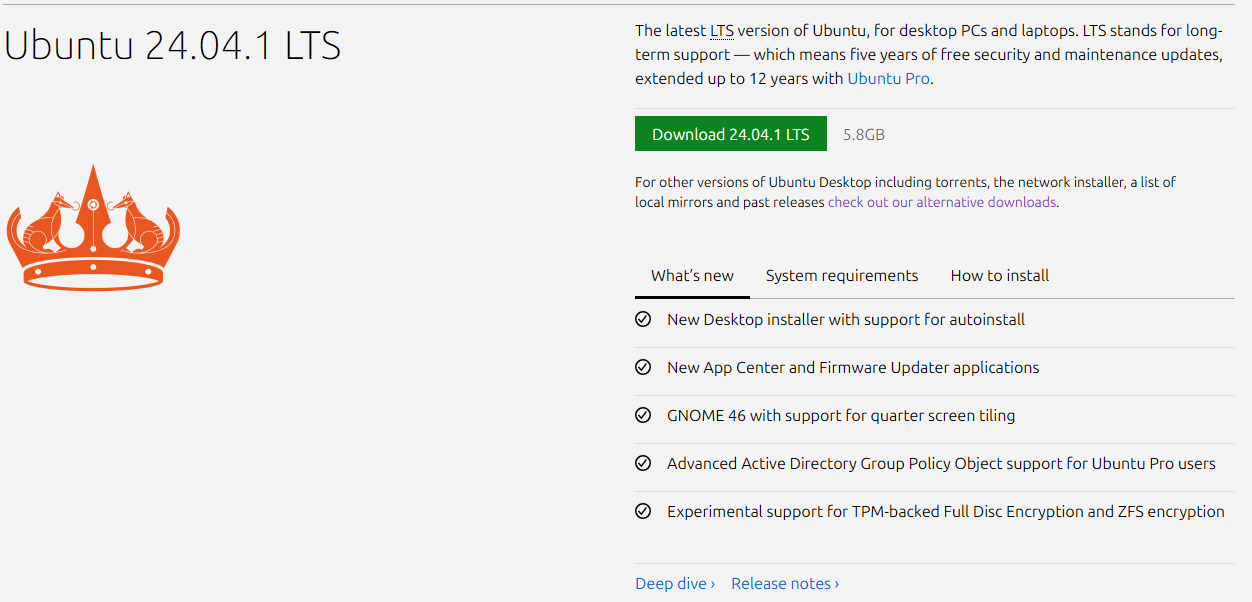This screenshot has height=602, width=1252.
Task: Click 'New App Center and Firmware Updater applications'
Action: click(853, 368)
